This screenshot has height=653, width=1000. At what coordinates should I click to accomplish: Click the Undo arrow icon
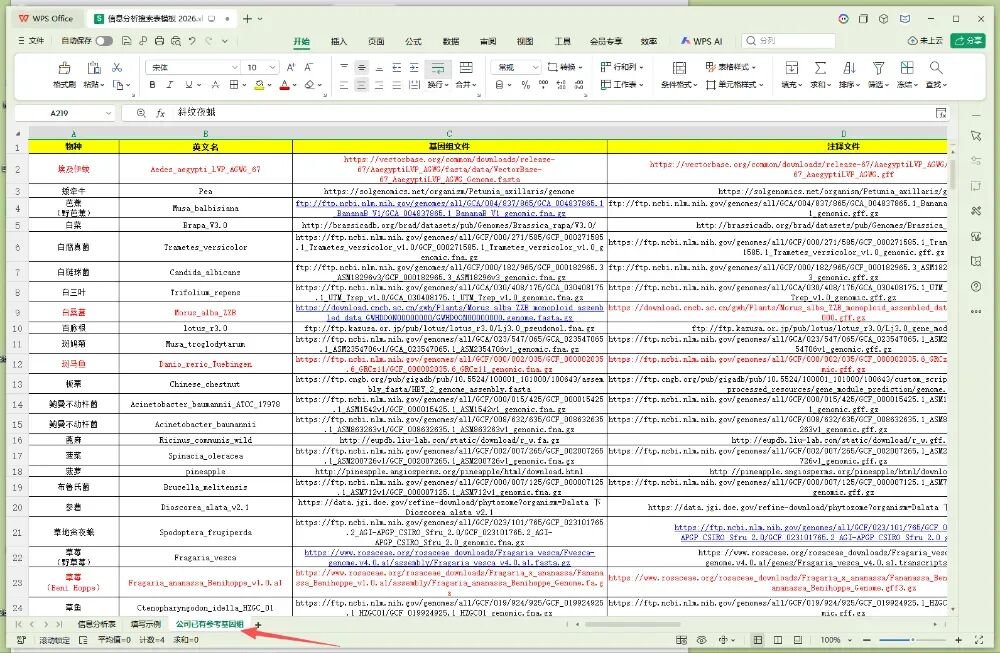coord(192,41)
